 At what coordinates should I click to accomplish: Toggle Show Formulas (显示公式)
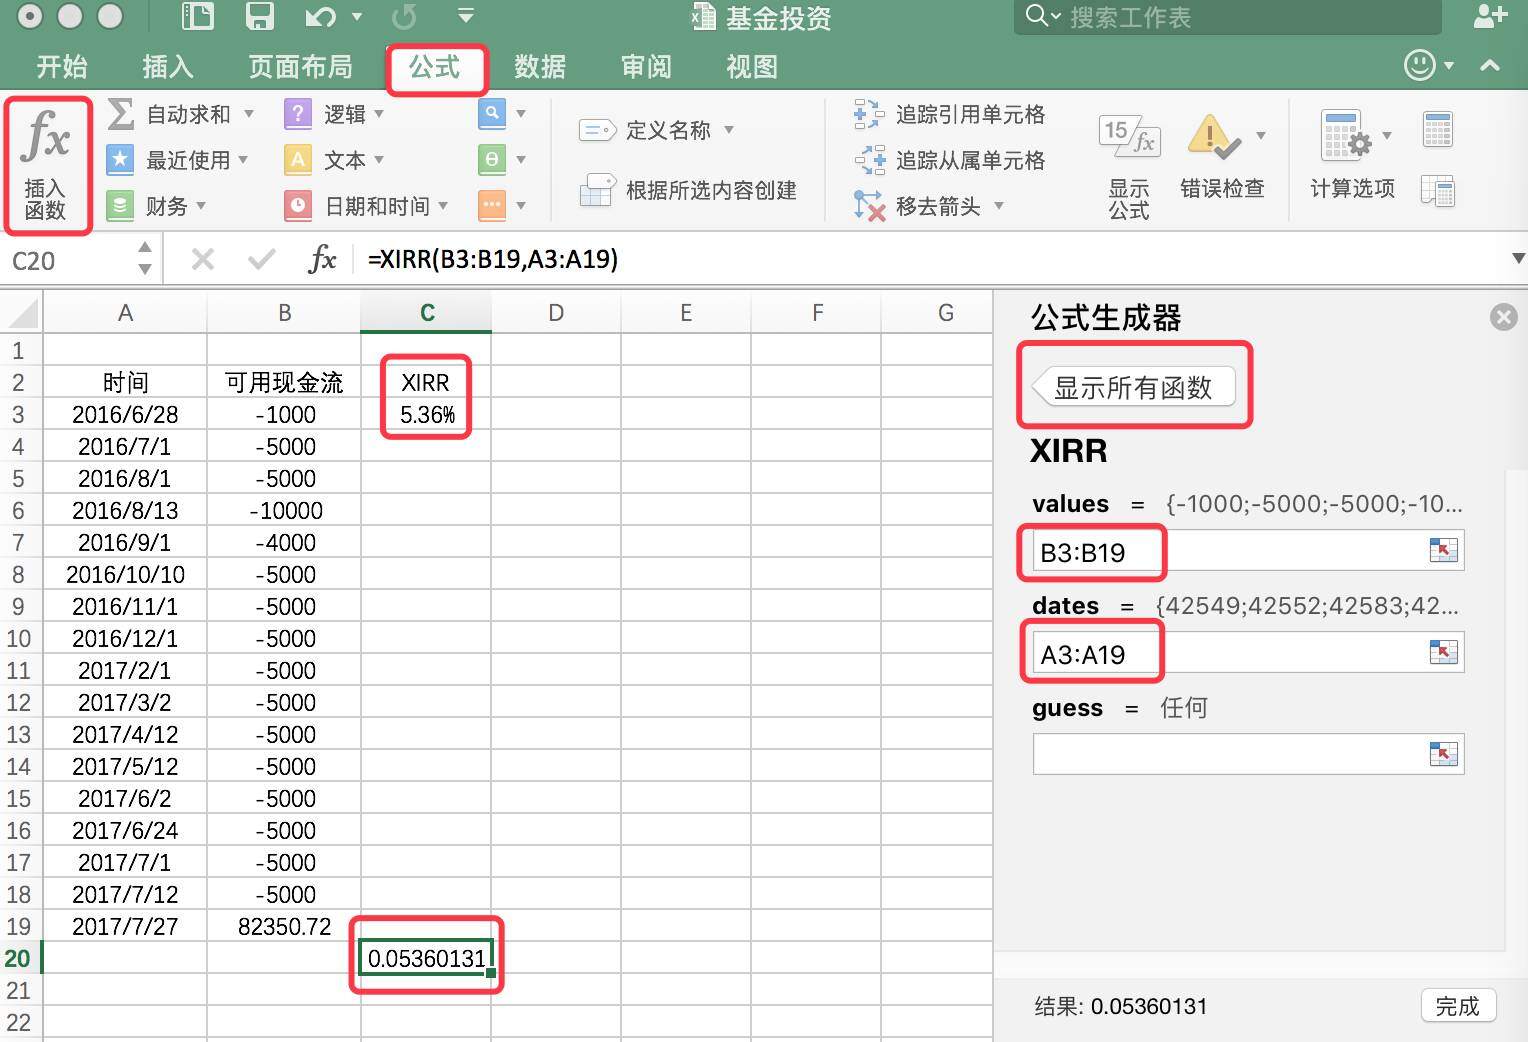[x=1129, y=165]
